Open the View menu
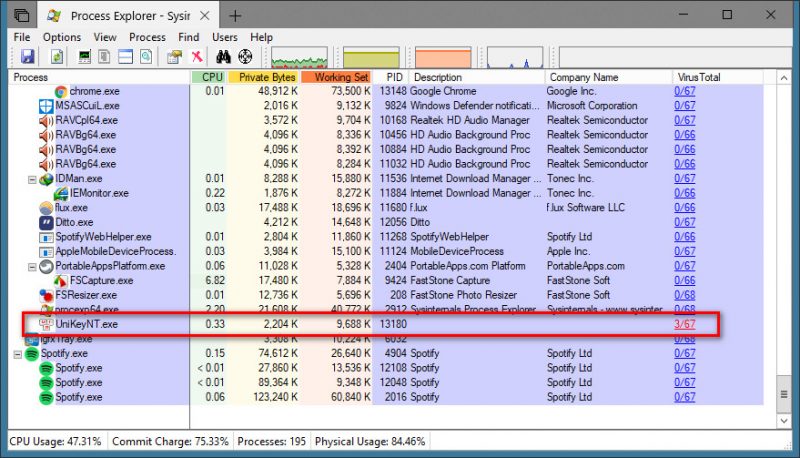 [105, 37]
